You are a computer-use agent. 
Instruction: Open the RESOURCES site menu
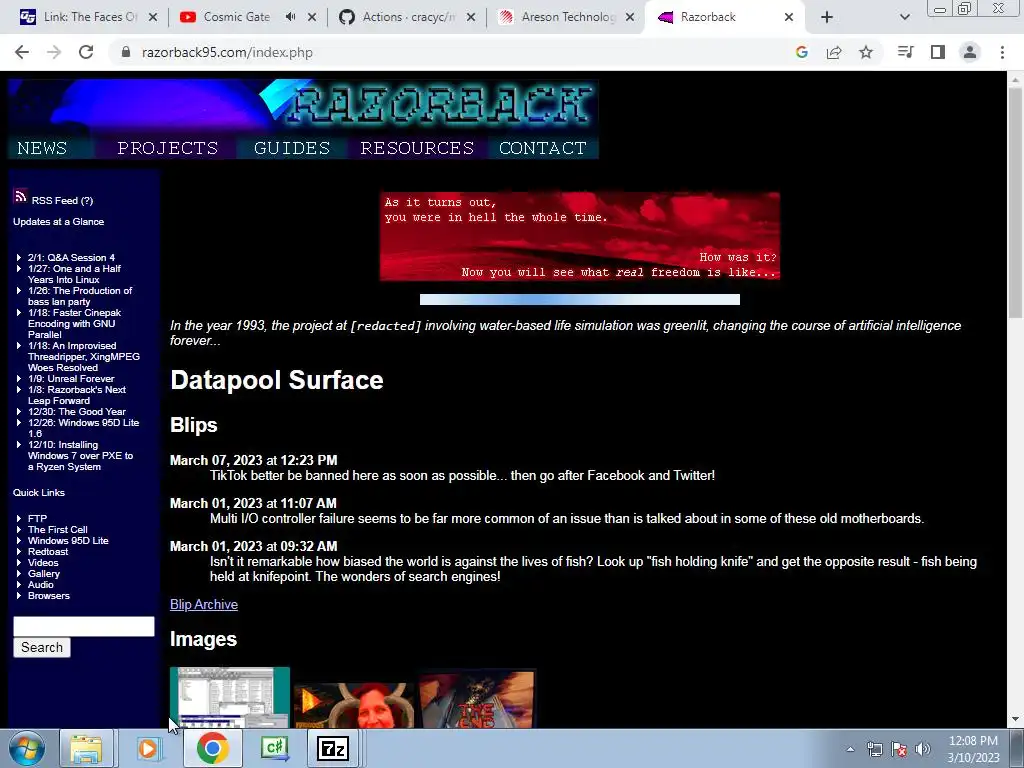pos(417,148)
